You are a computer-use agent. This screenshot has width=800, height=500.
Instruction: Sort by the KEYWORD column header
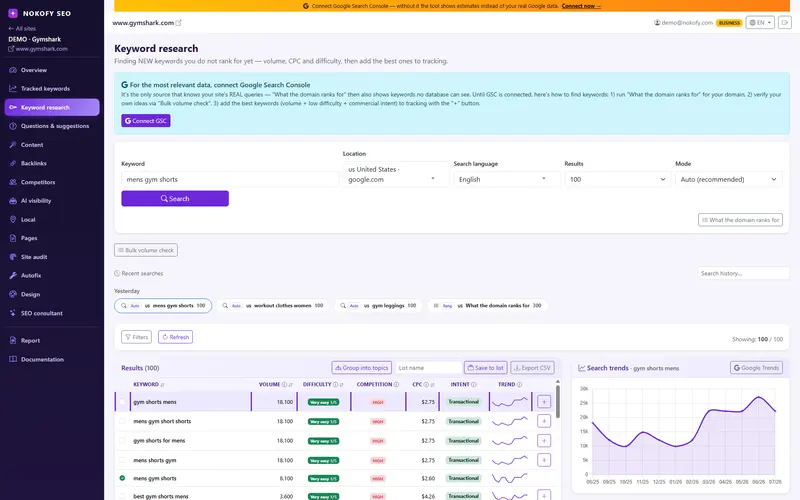148,385
